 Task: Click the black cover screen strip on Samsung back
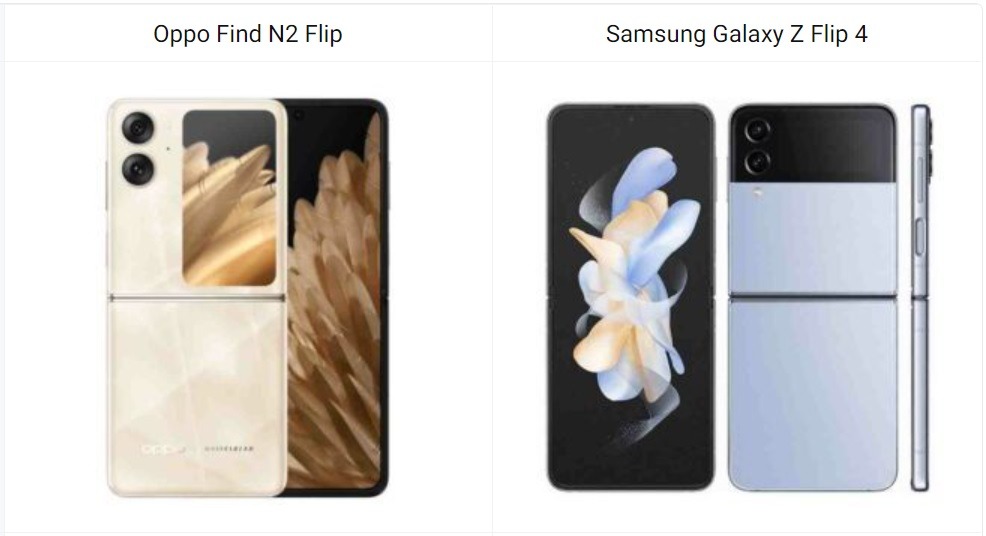point(813,145)
